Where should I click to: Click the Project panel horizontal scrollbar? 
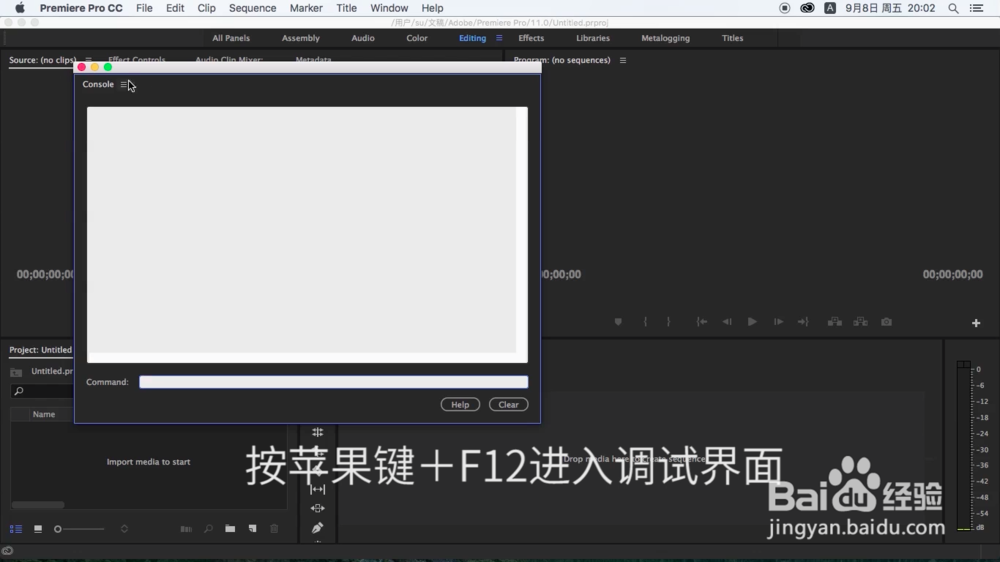pyautogui.click(x=38, y=505)
